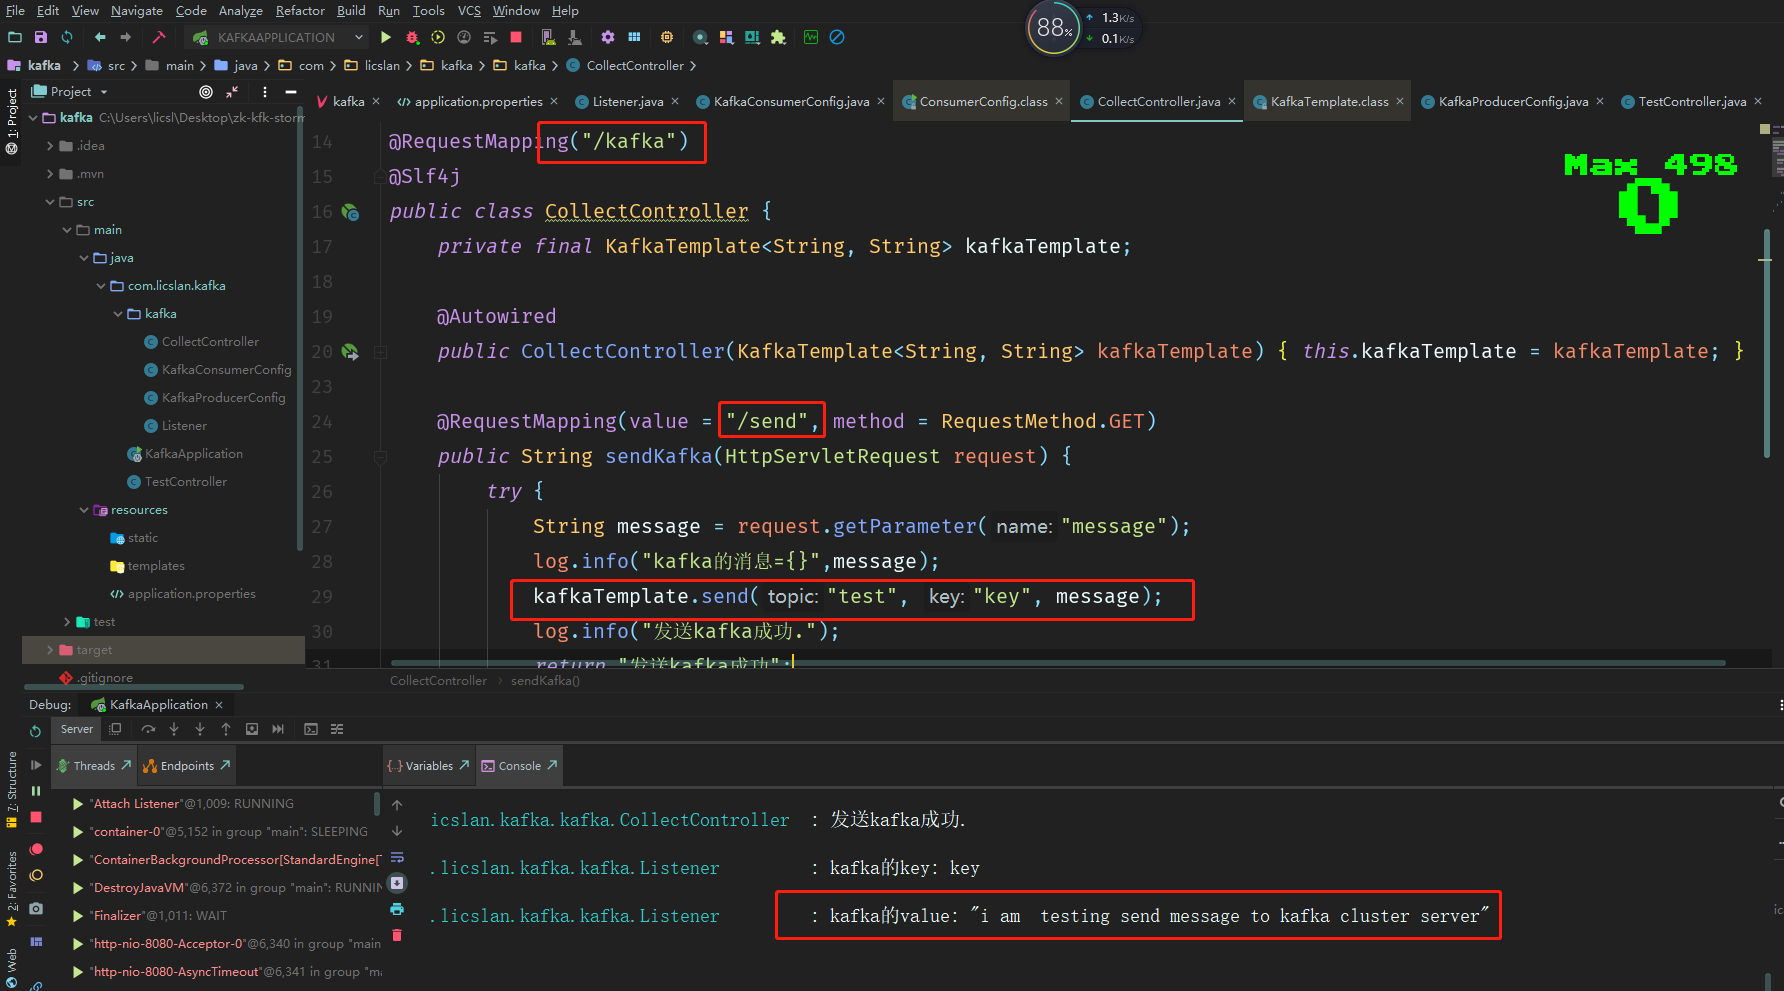Collapse the resources folder node
Screen dimensions: 1784x991
click(x=84, y=510)
